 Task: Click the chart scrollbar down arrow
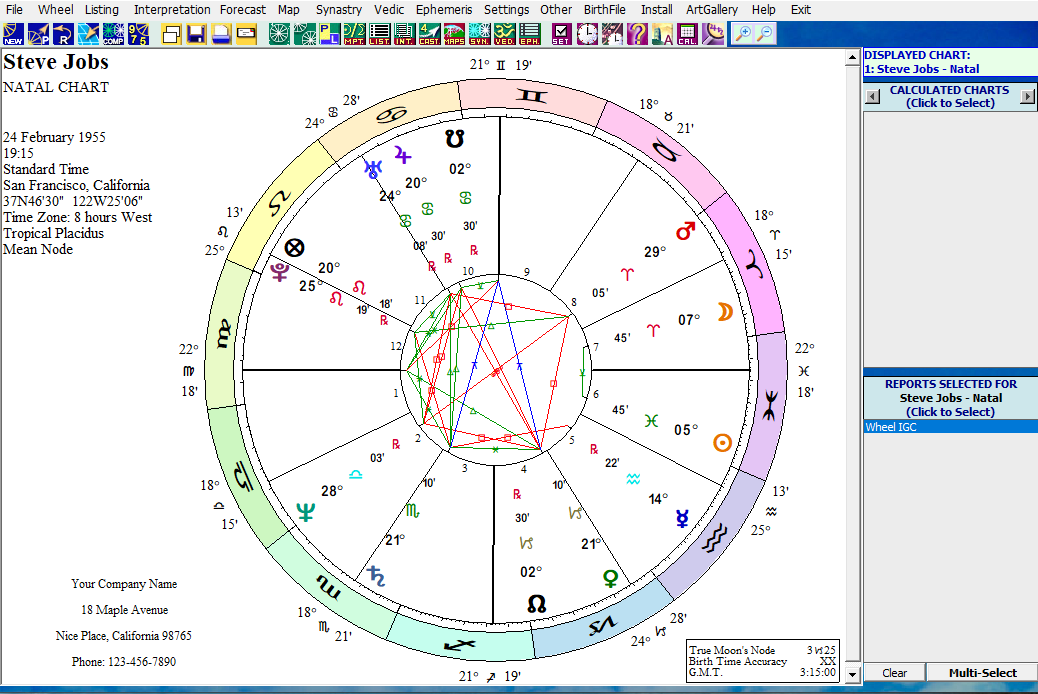(x=853, y=675)
